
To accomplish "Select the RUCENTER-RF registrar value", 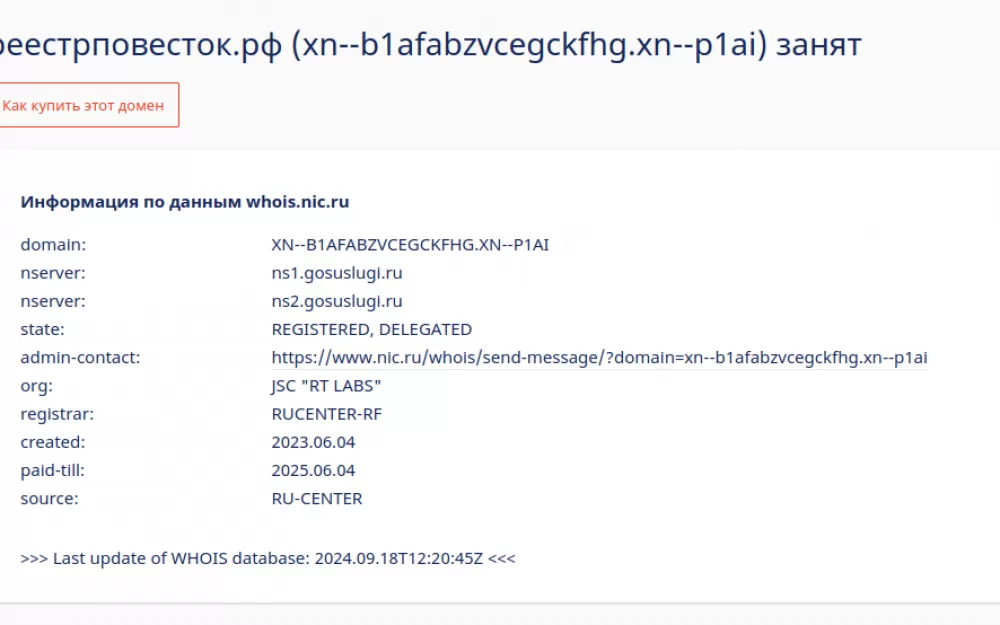I will (327, 414).
